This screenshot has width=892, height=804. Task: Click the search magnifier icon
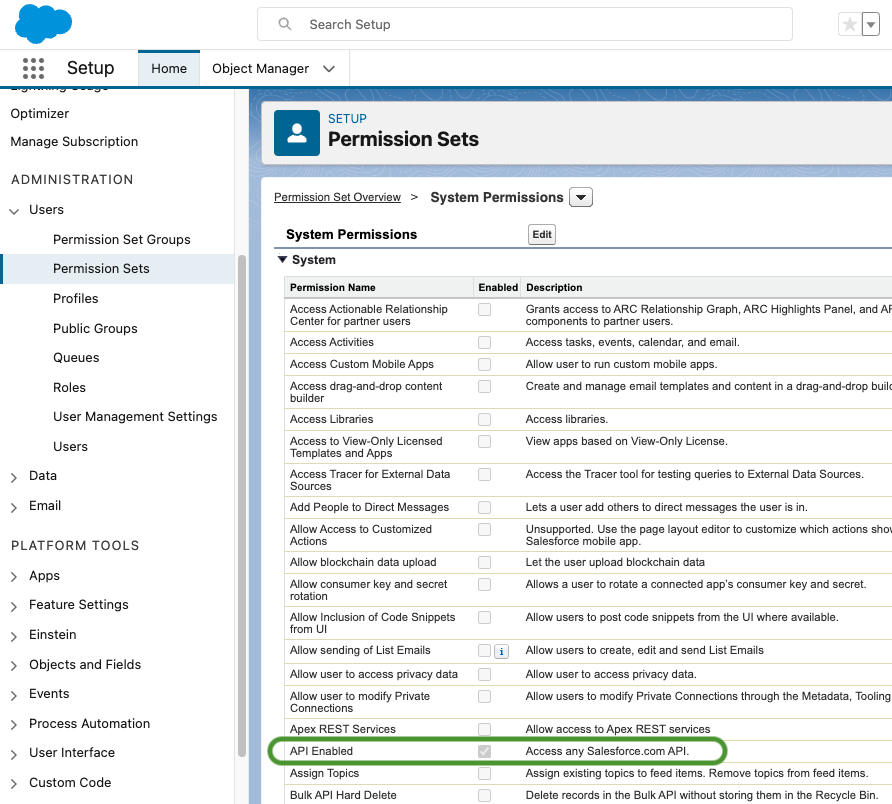[284, 24]
